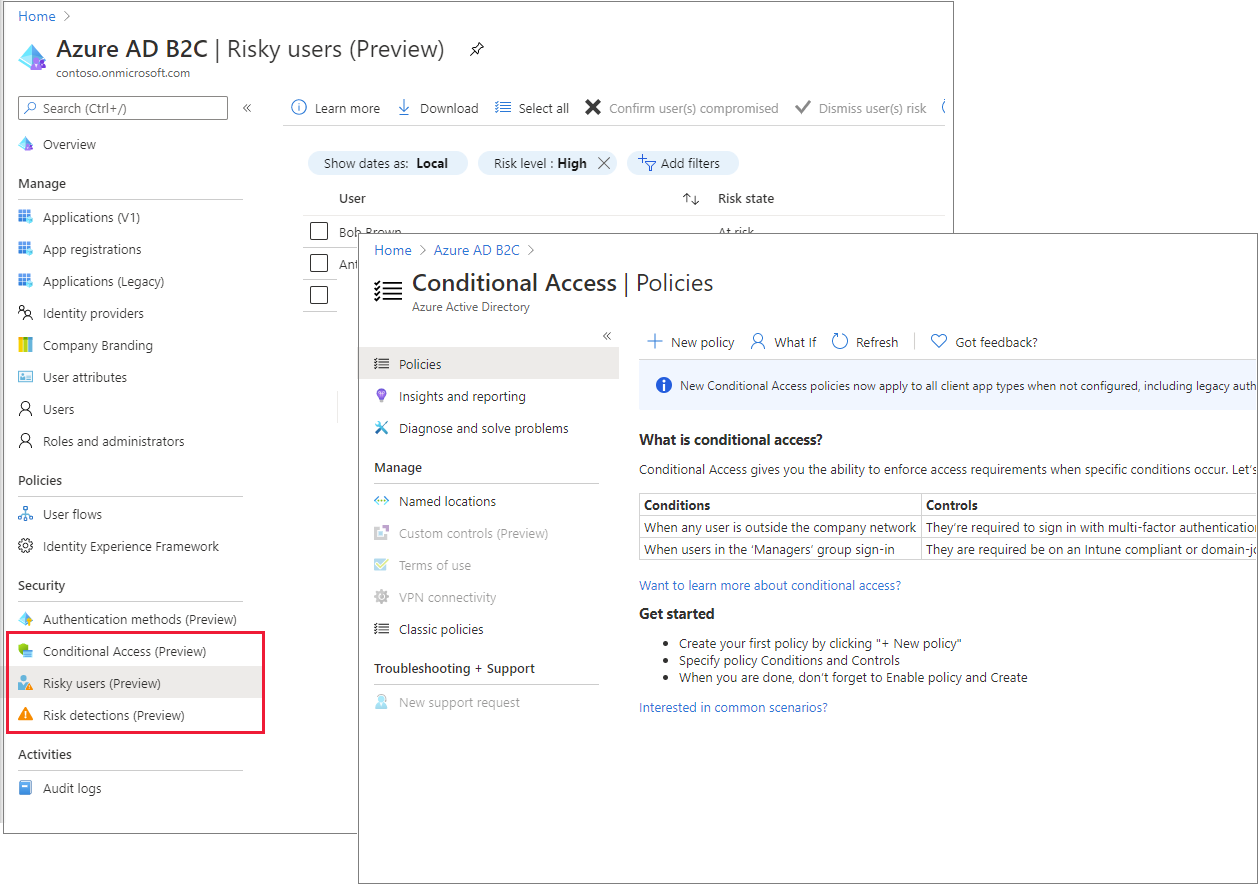Image resolution: width=1260 pixels, height=886 pixels.
Task: Open Custom controls (Preview)
Action: coord(473,533)
